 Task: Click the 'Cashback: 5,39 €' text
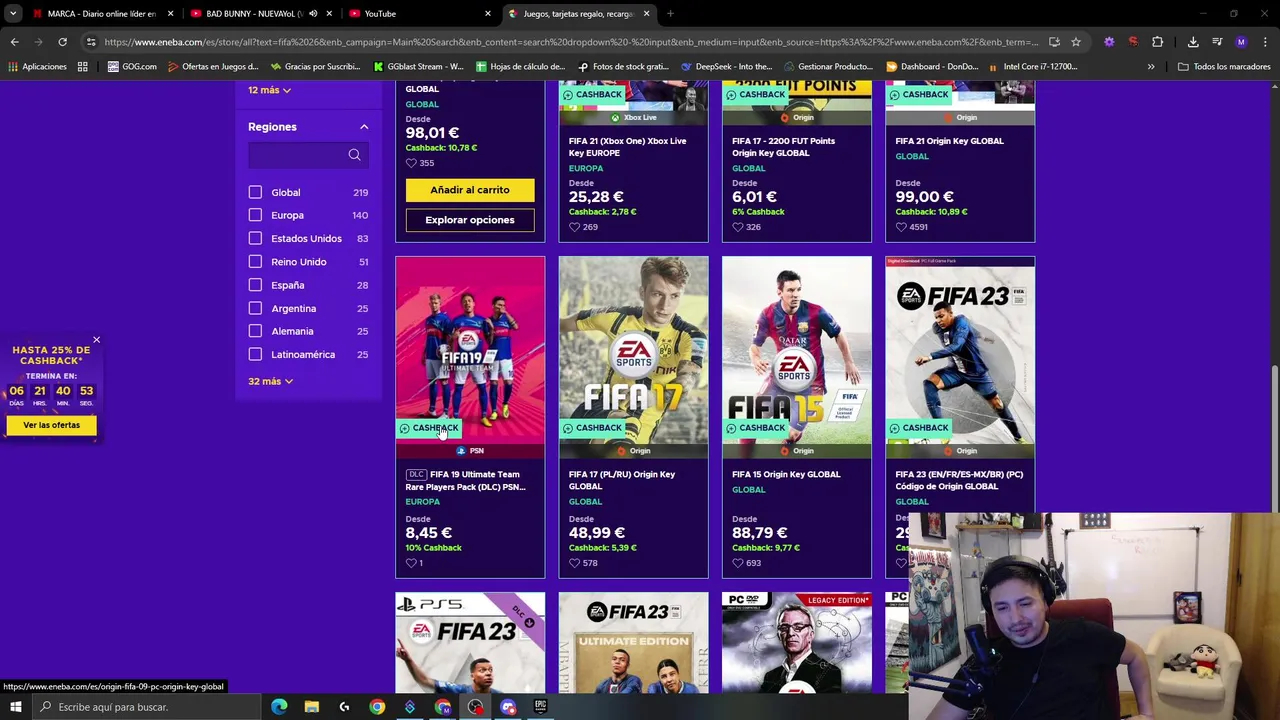pyautogui.click(x=602, y=548)
